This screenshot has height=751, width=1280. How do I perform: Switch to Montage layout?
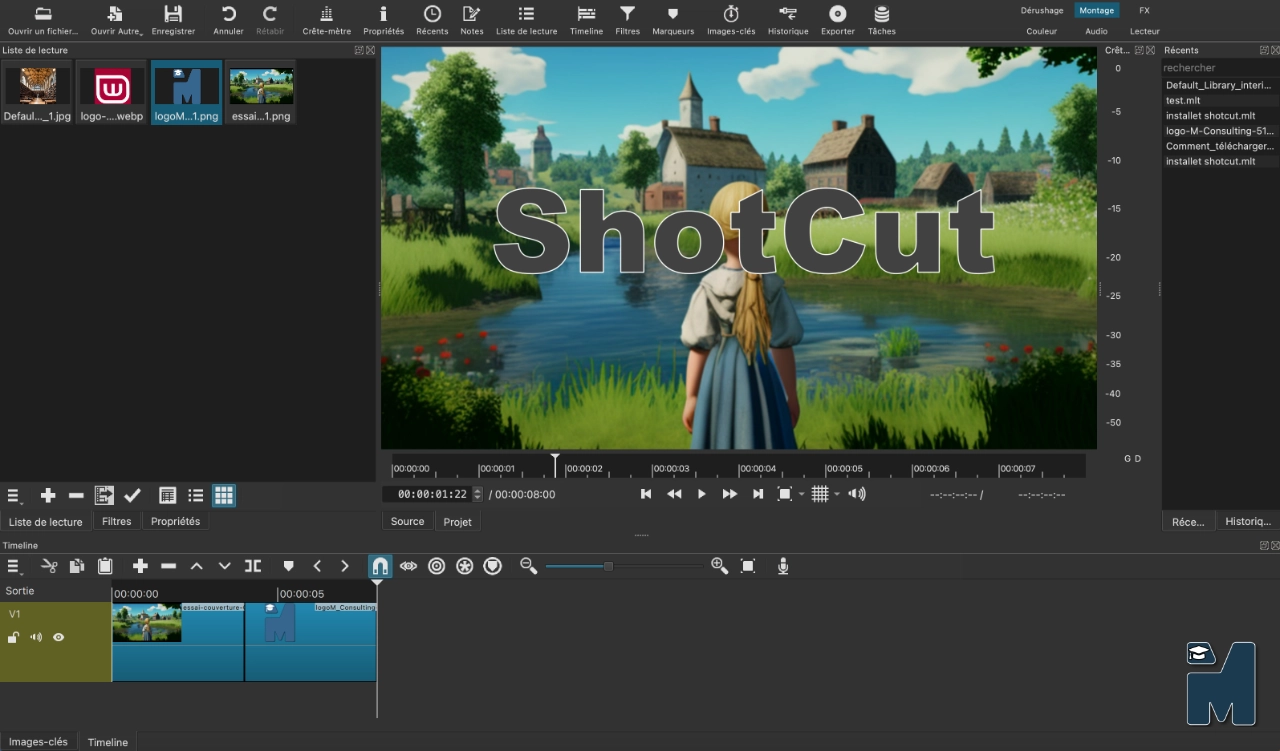click(x=1097, y=10)
